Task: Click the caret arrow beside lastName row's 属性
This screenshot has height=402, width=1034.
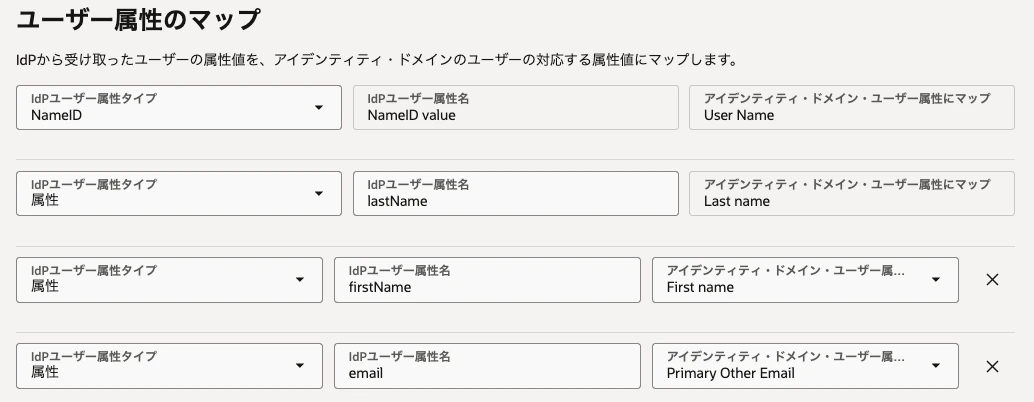Action: [319, 194]
